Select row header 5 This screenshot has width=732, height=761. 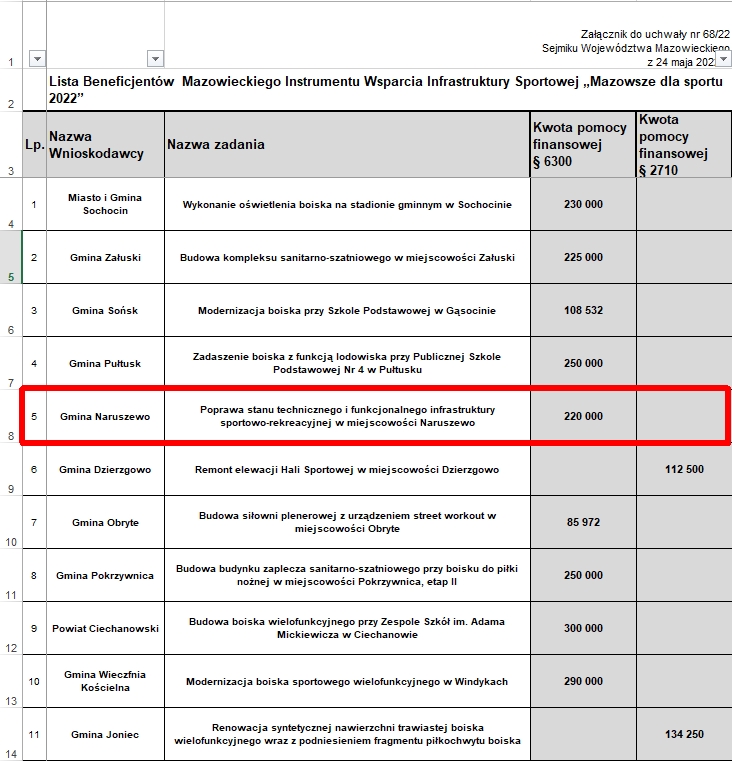(x=11, y=257)
